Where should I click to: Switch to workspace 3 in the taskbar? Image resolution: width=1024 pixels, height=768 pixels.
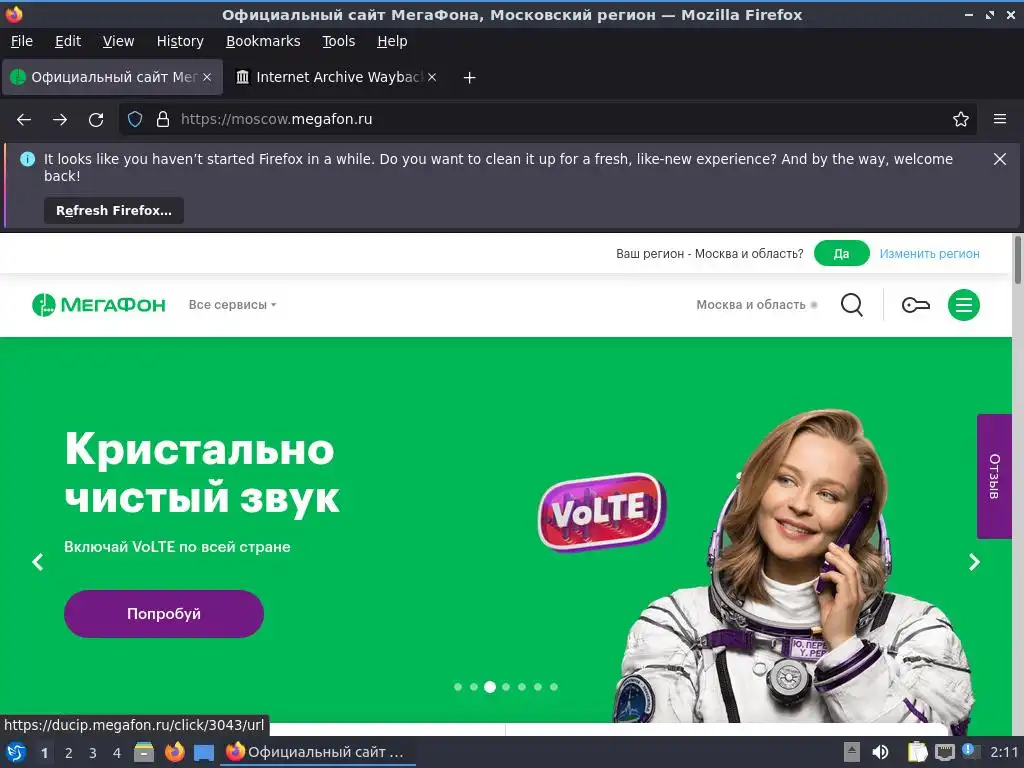click(x=93, y=753)
